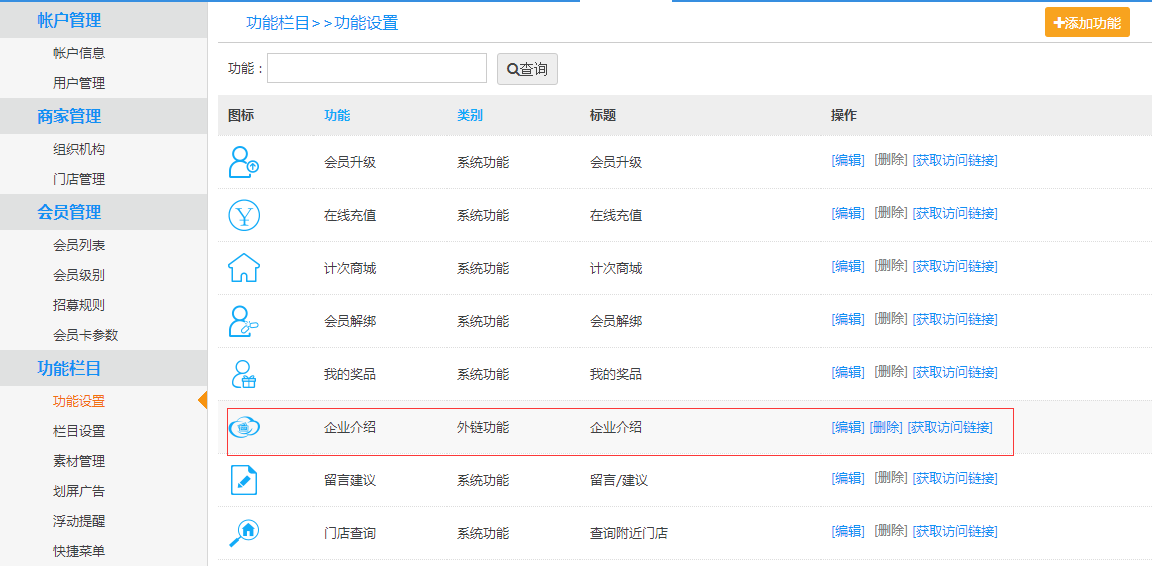Screen dimensions: 1152x566
Task: Open 快捷菜单 in the sidebar
Action: coord(79,551)
